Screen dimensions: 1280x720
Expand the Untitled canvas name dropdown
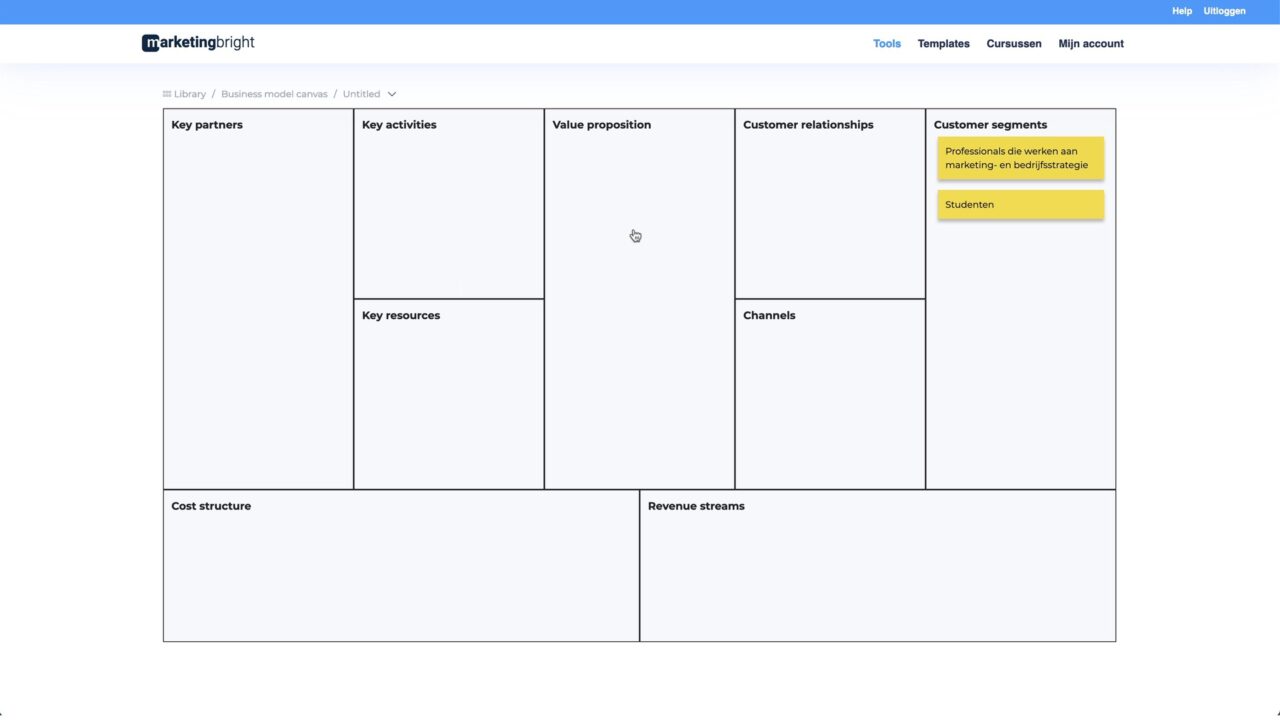click(391, 93)
